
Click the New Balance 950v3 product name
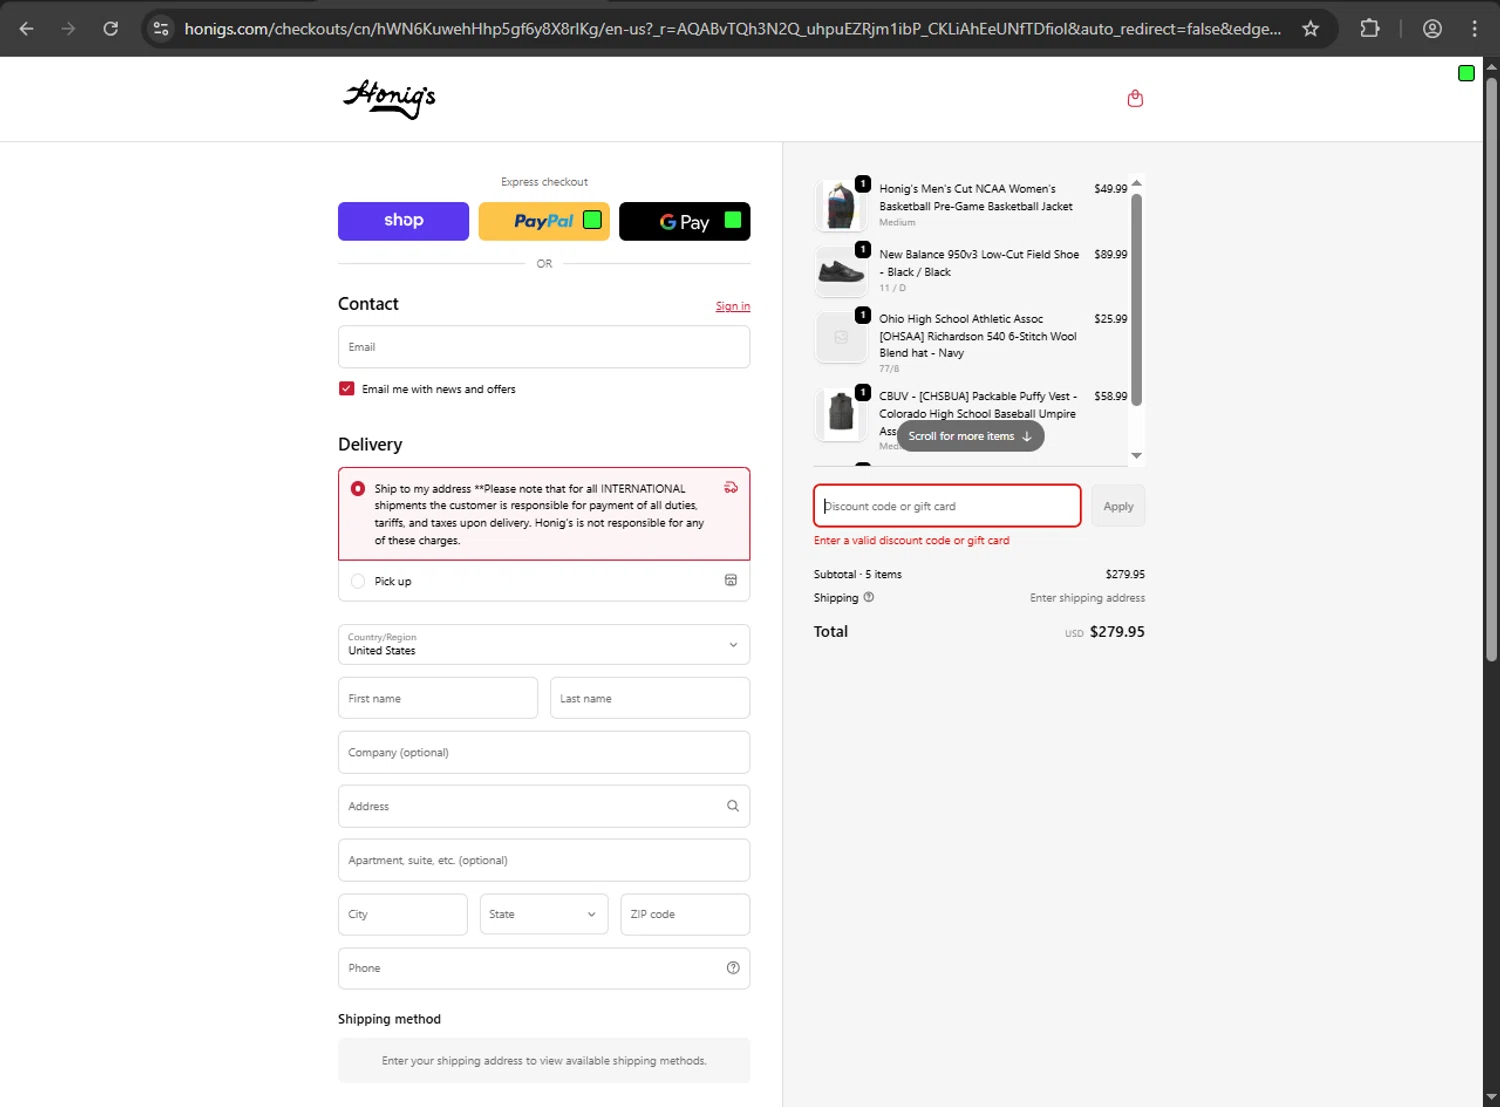click(x=979, y=263)
